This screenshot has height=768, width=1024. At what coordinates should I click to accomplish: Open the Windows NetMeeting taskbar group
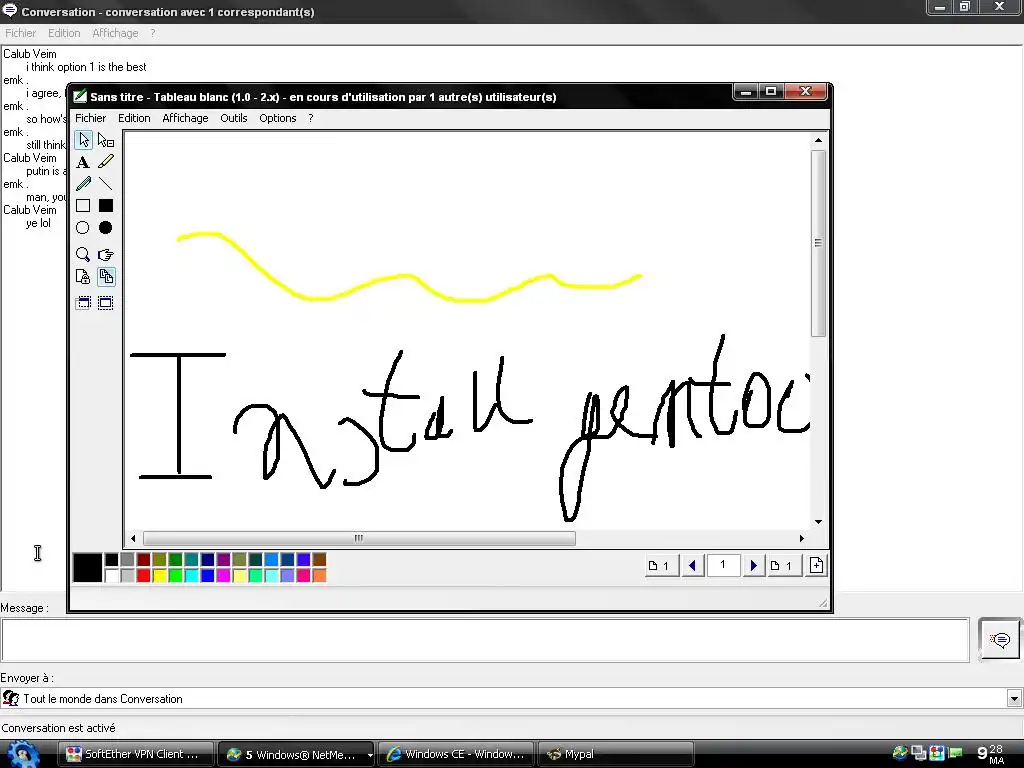click(x=295, y=754)
